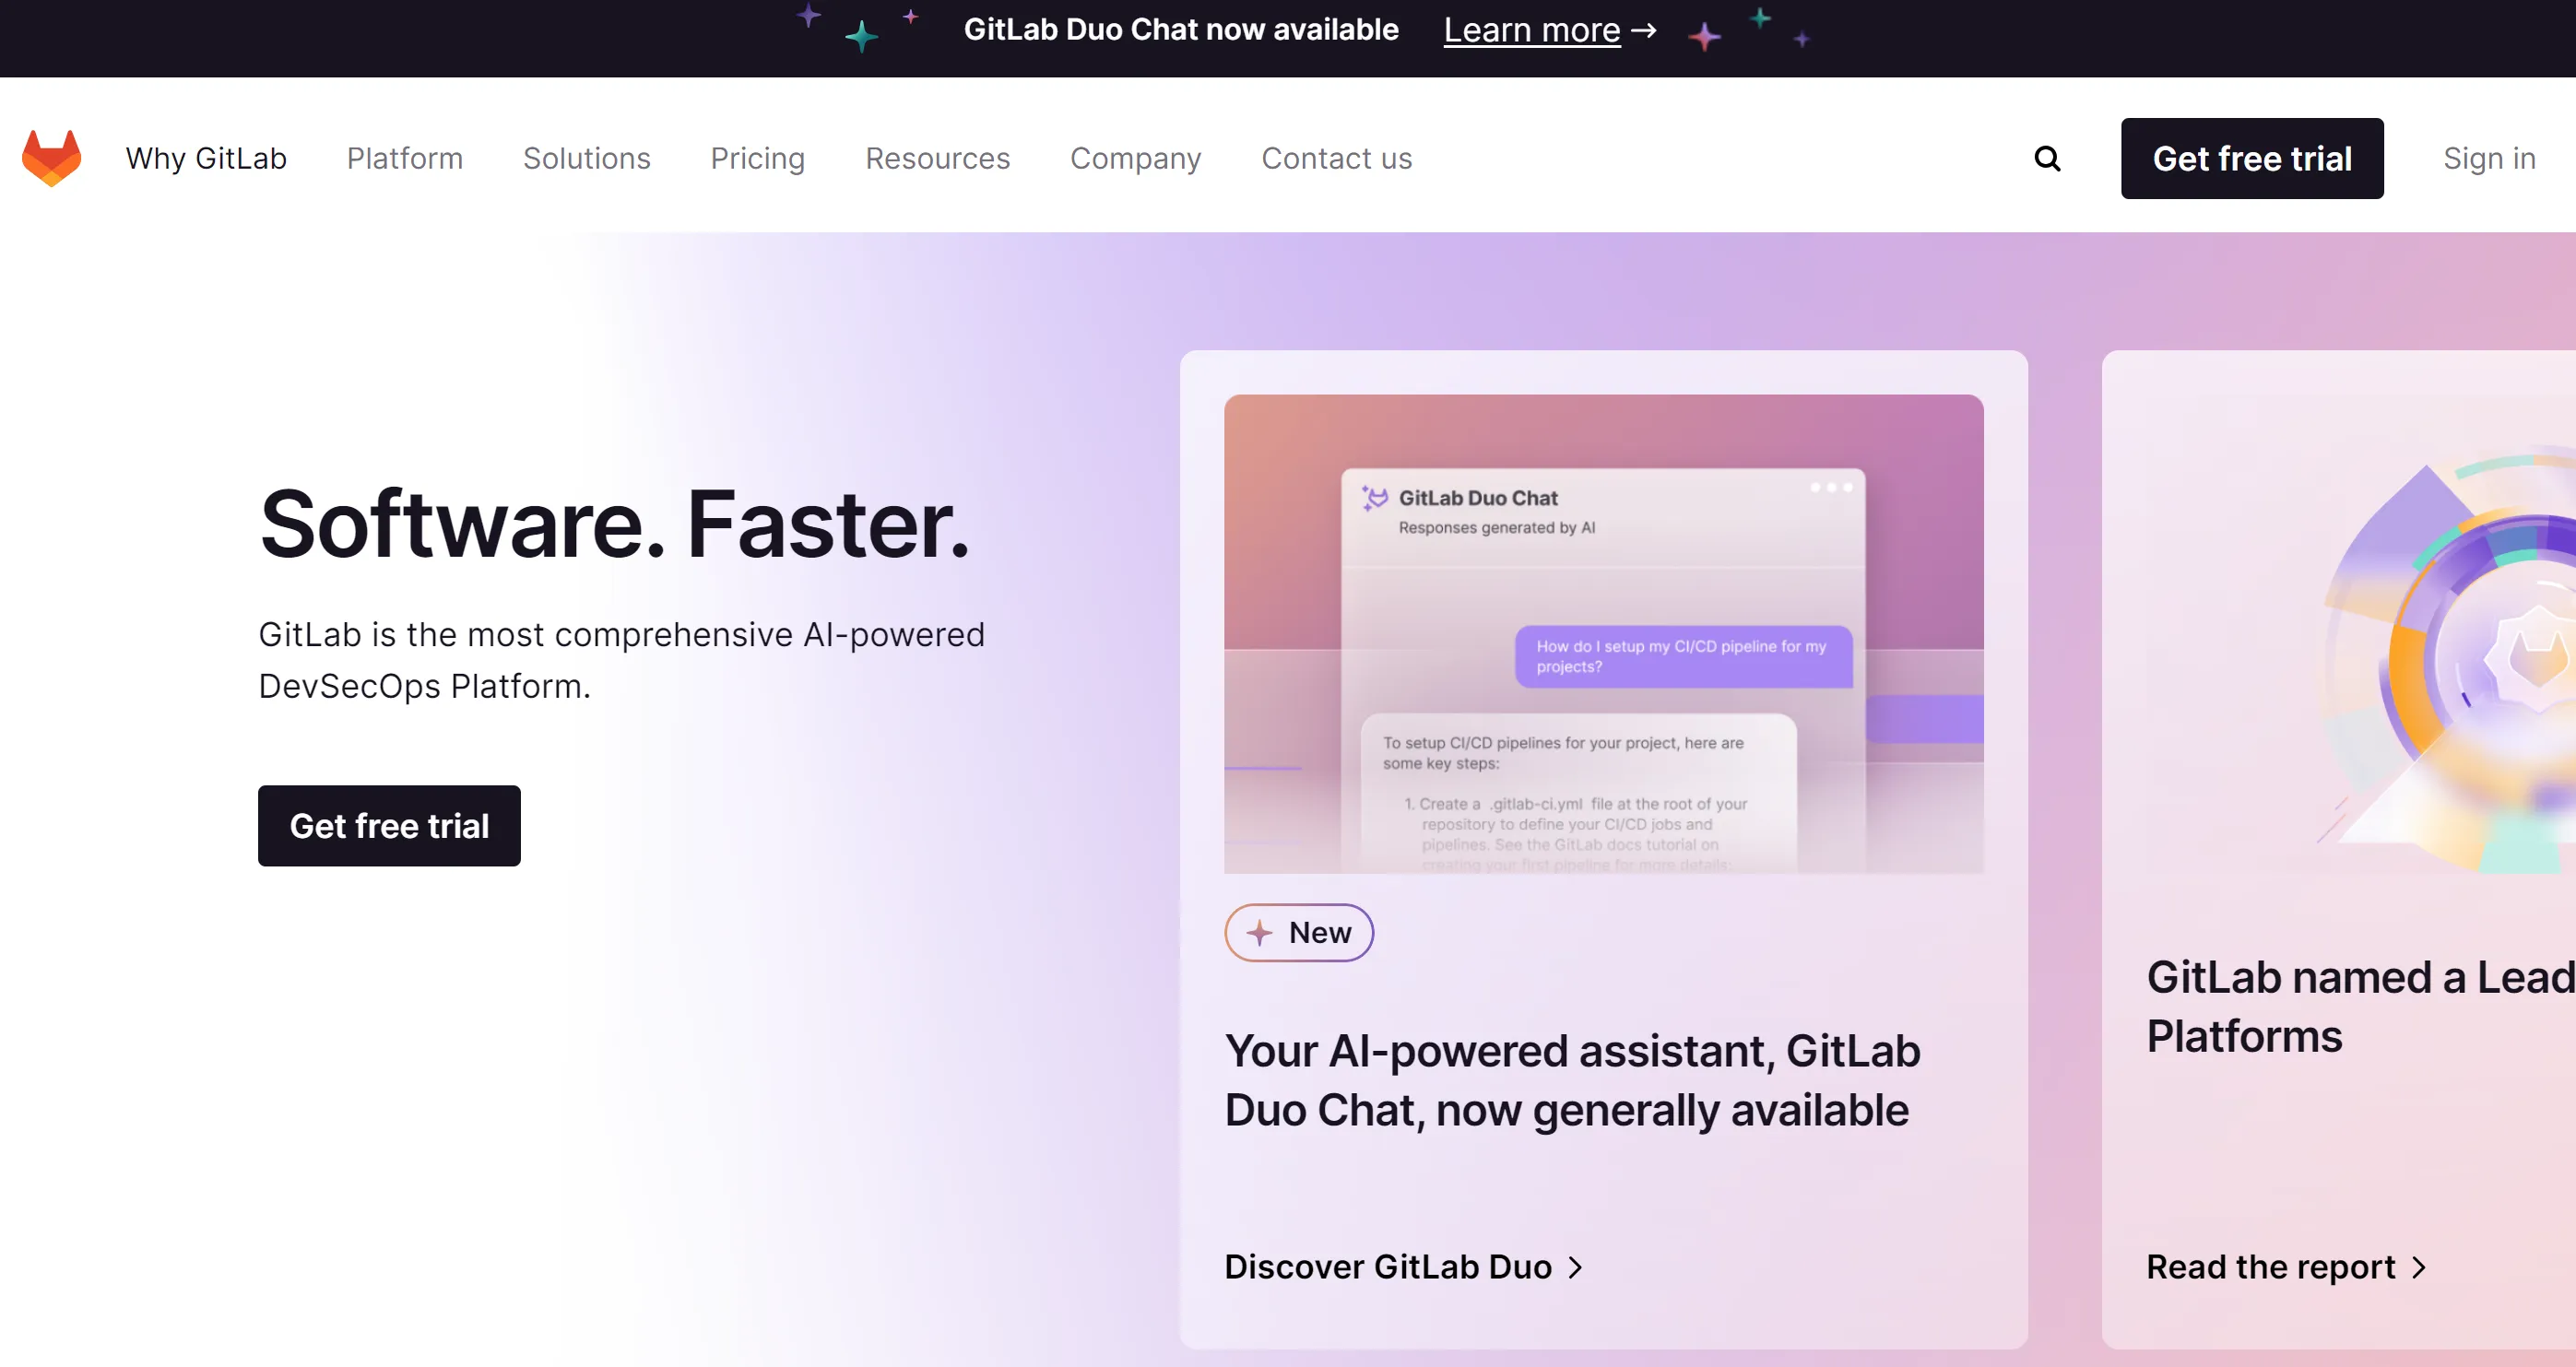The width and height of the screenshot is (2576, 1367).
Task: Click Get free trial in header
Action: click(x=2252, y=159)
